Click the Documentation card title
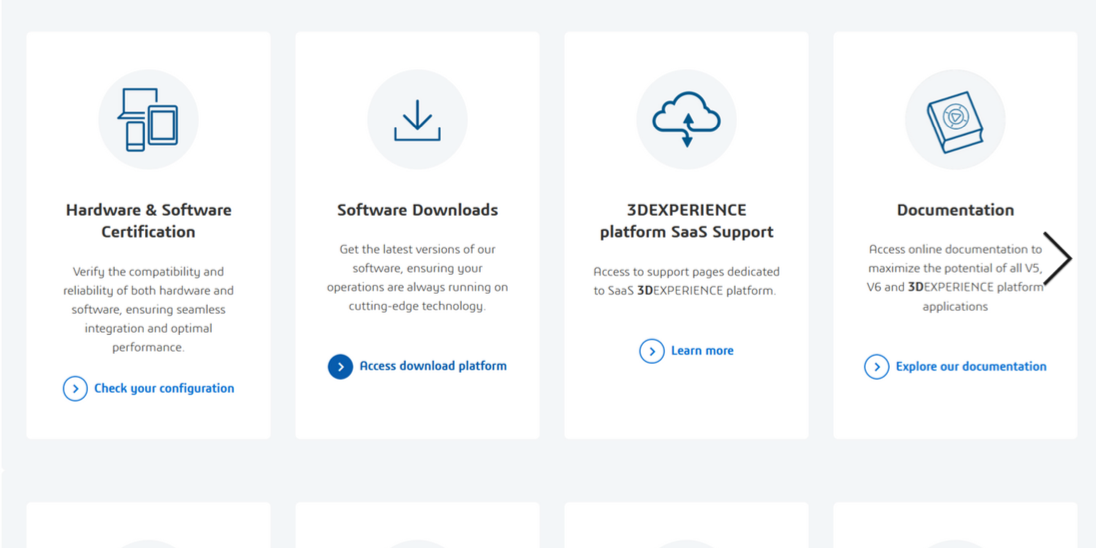Screen dimensions: 1096x548 pos(955,210)
